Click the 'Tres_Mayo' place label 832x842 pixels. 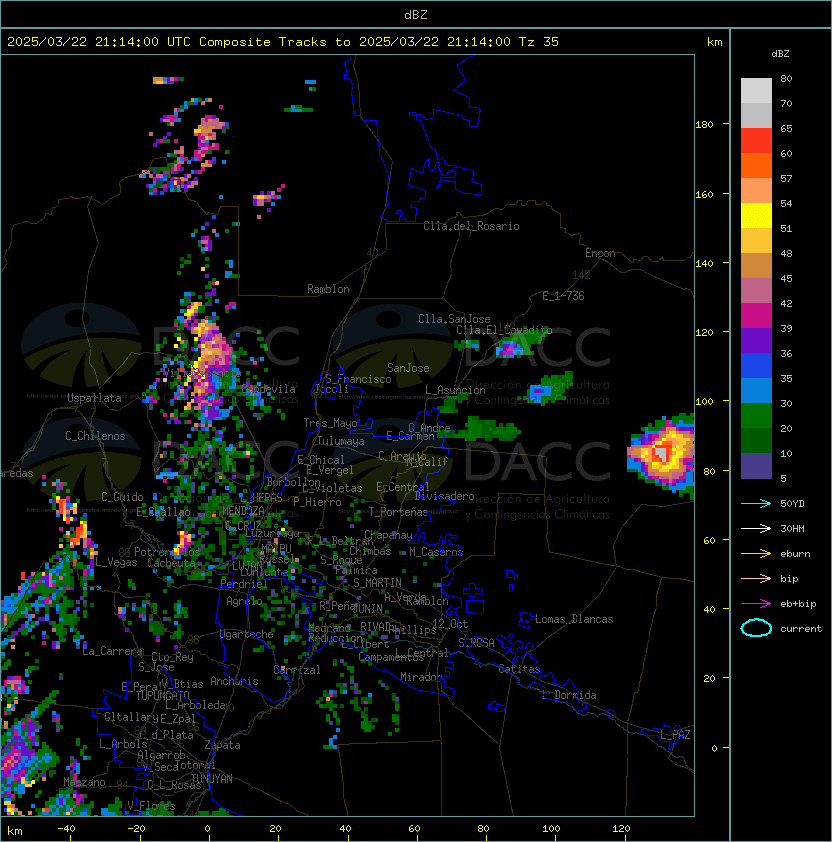(x=330, y=423)
